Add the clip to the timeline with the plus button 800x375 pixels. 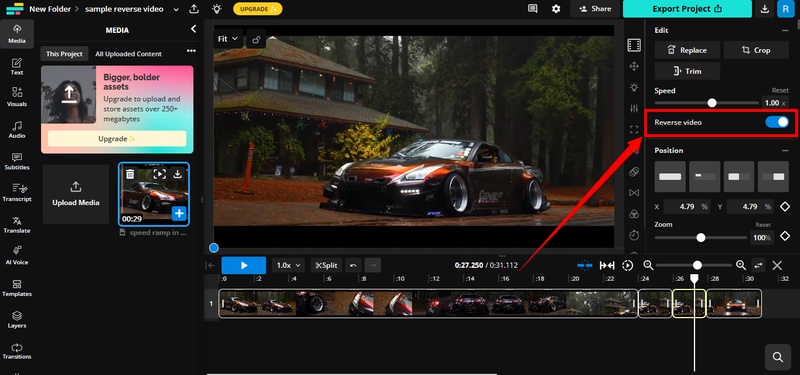click(x=179, y=214)
